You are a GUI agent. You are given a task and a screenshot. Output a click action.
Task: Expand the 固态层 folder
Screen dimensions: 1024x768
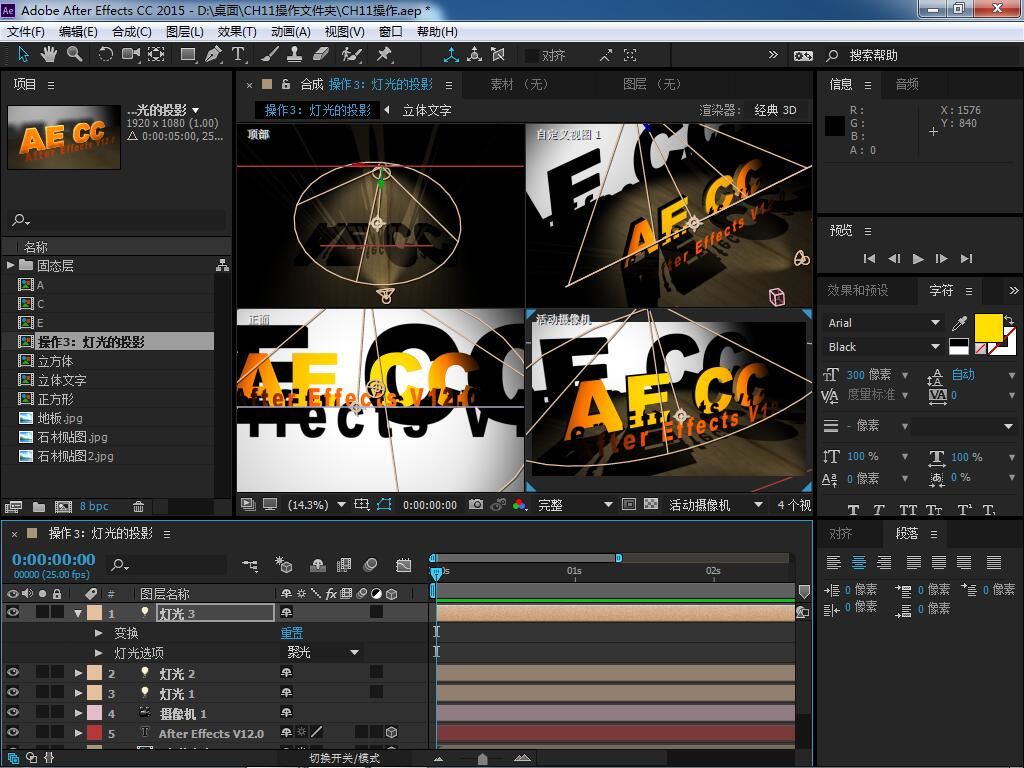tap(10, 265)
